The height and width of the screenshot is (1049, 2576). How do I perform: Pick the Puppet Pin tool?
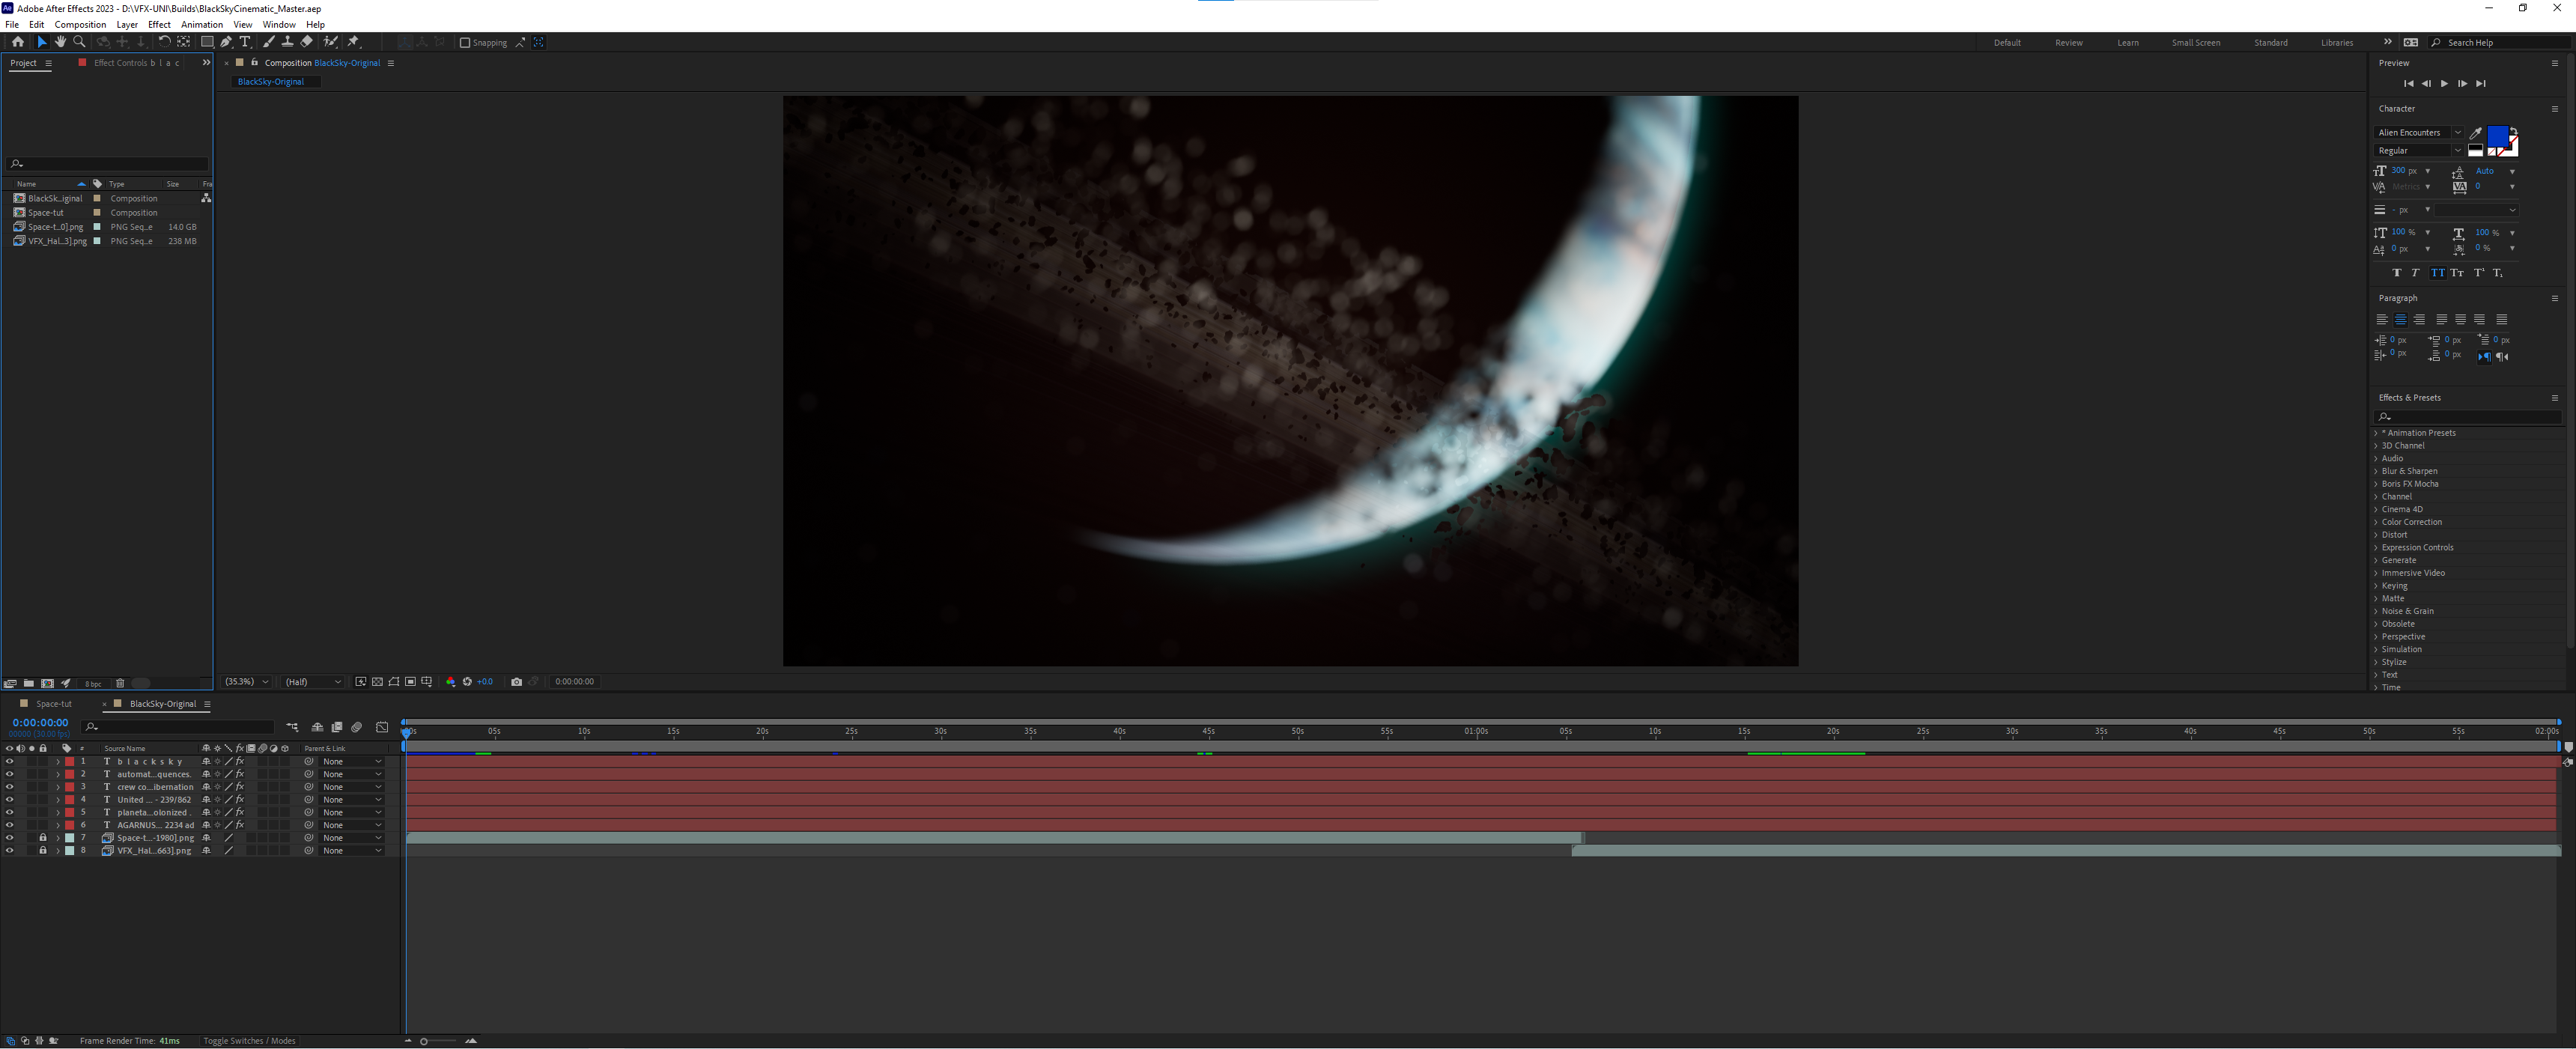[x=353, y=42]
